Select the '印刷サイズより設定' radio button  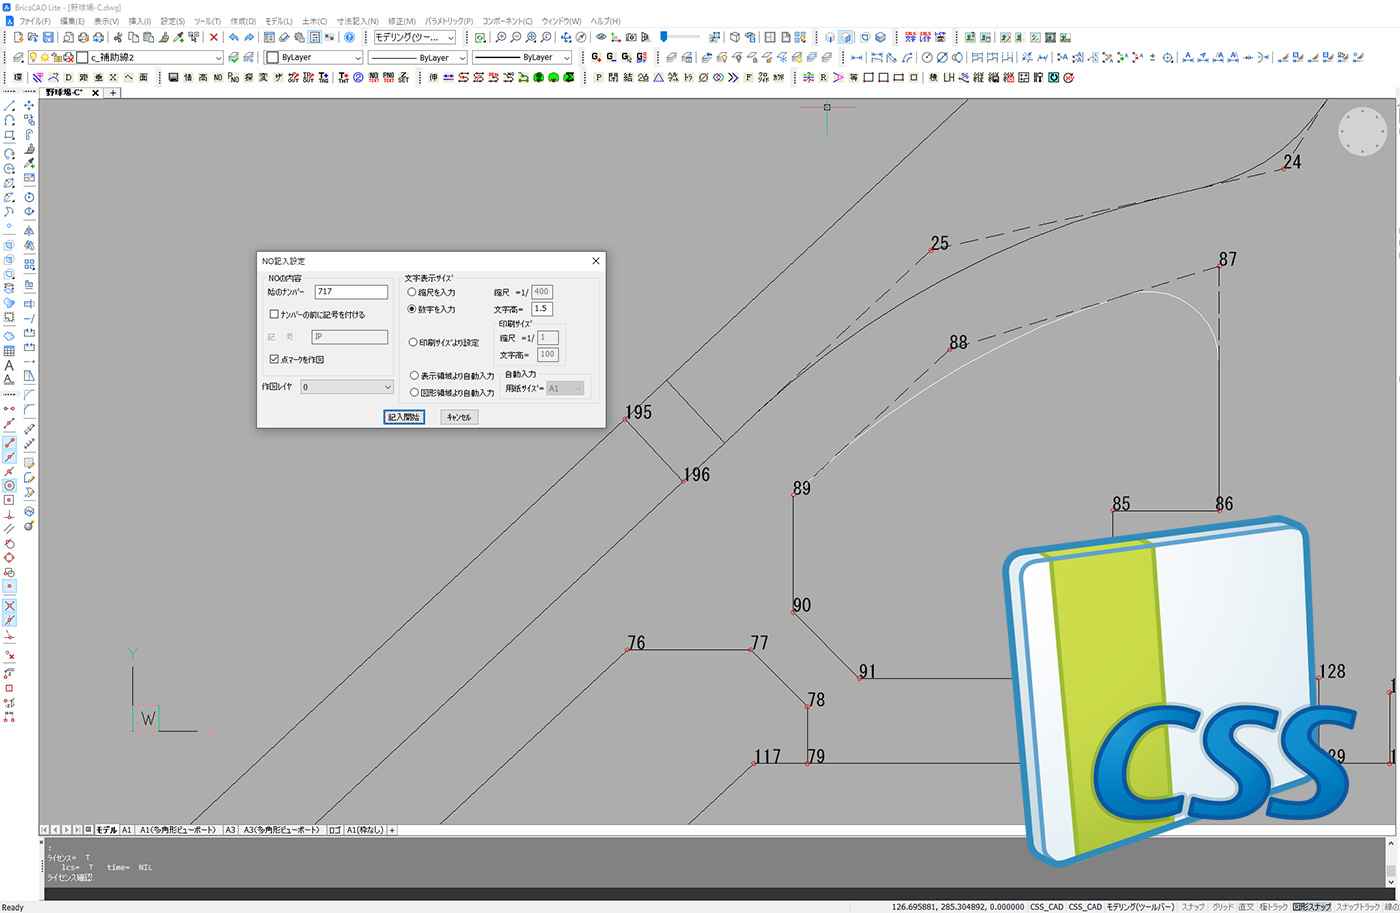point(413,342)
